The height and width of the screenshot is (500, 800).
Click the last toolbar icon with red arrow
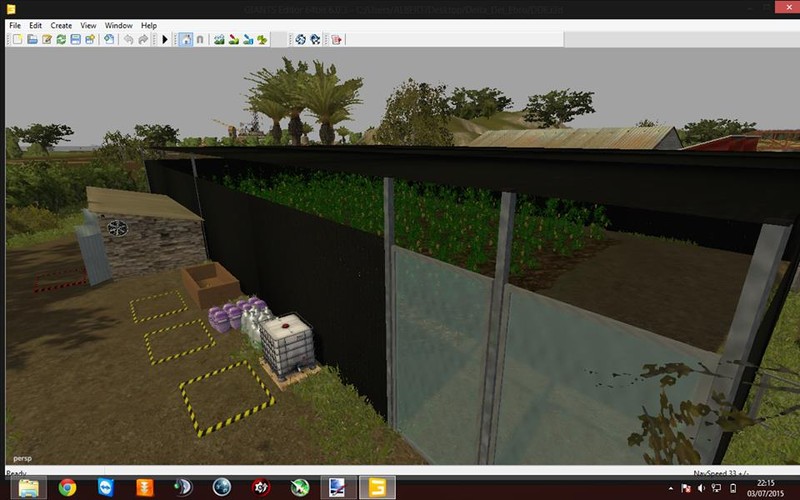click(x=337, y=40)
